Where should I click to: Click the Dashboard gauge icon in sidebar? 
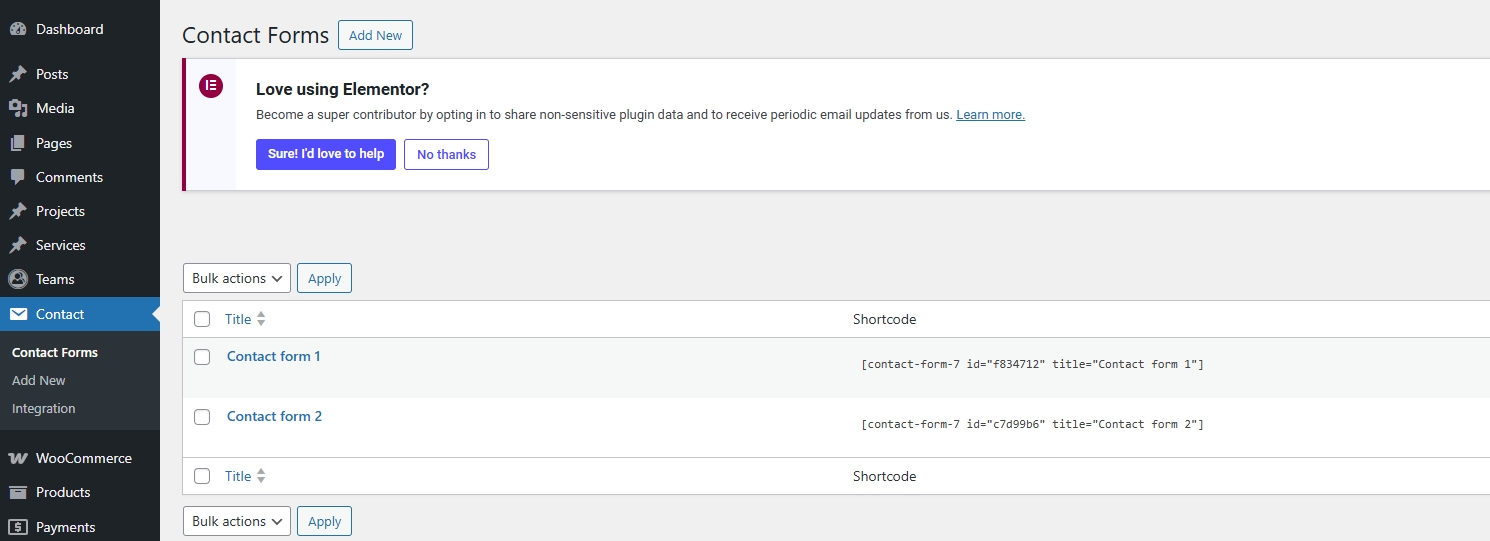click(17, 29)
